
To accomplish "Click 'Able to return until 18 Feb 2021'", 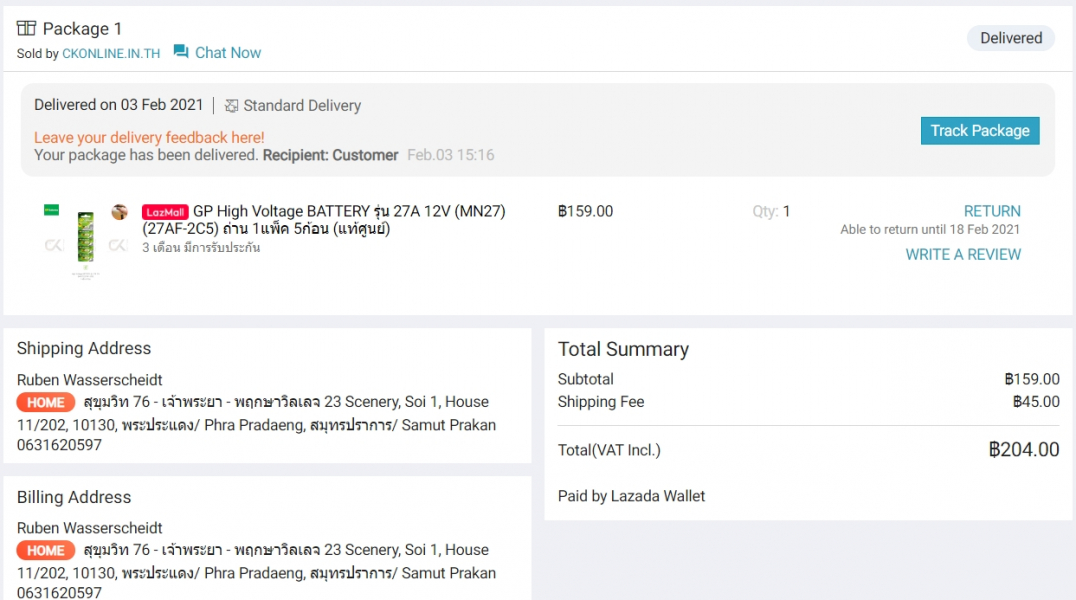I will [x=930, y=230].
